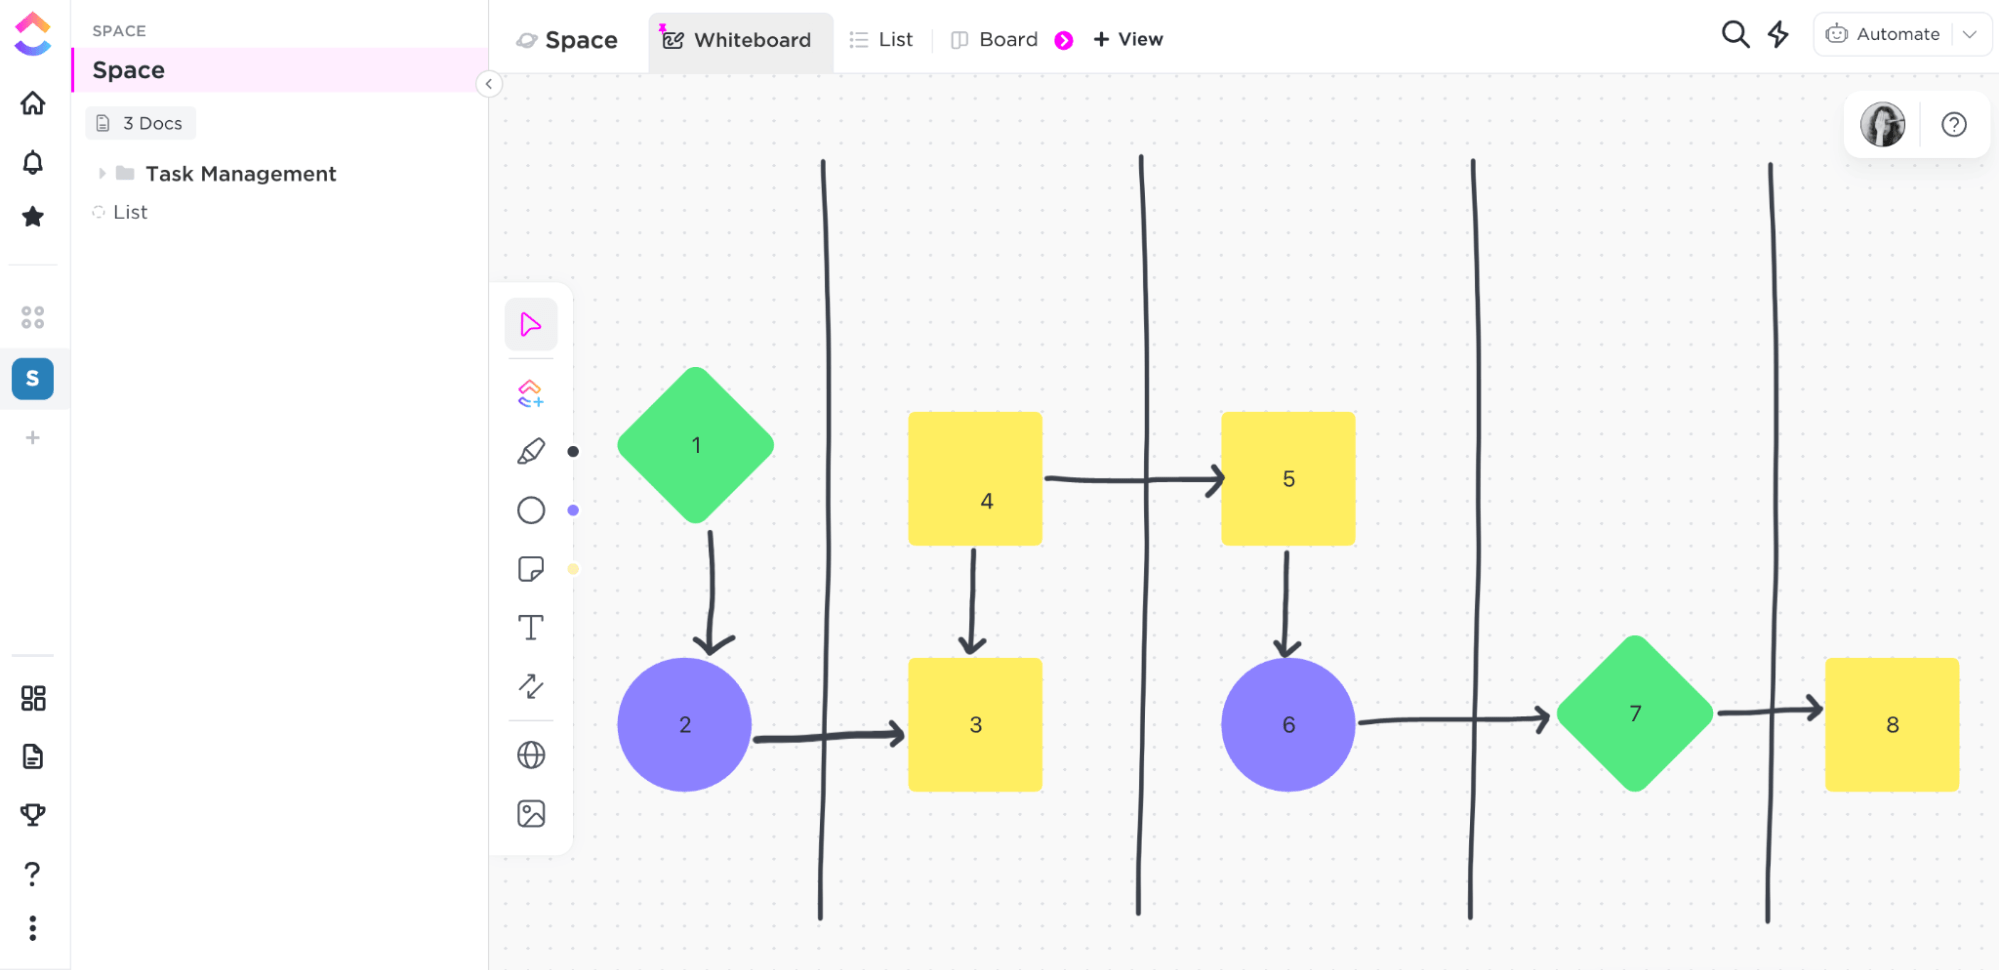Pick the purple shape color dot

(573, 510)
